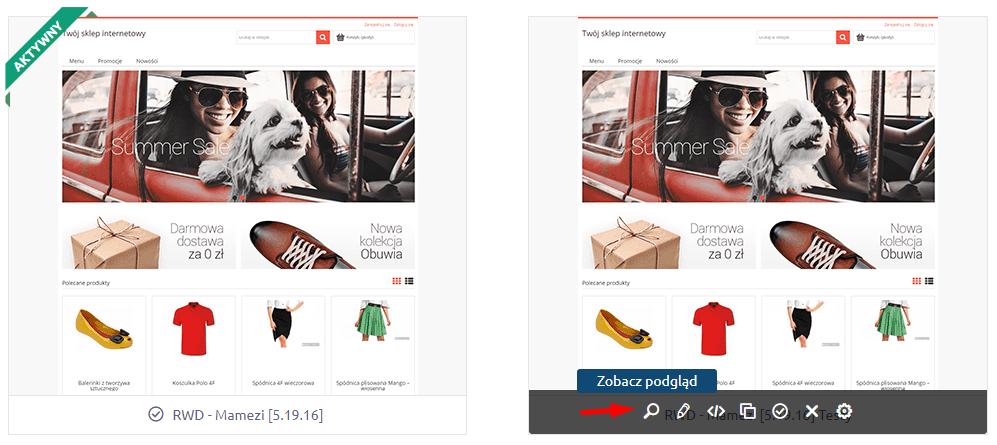Delete theme using the X icon
The width and height of the screenshot is (997, 445).
coord(812,411)
